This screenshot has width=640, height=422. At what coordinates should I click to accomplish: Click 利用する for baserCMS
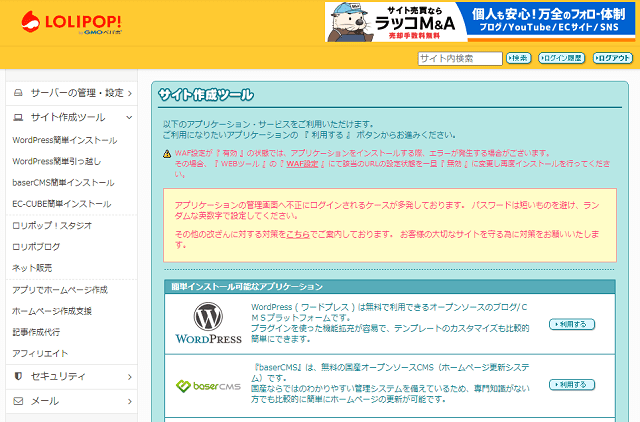pyautogui.click(x=572, y=385)
